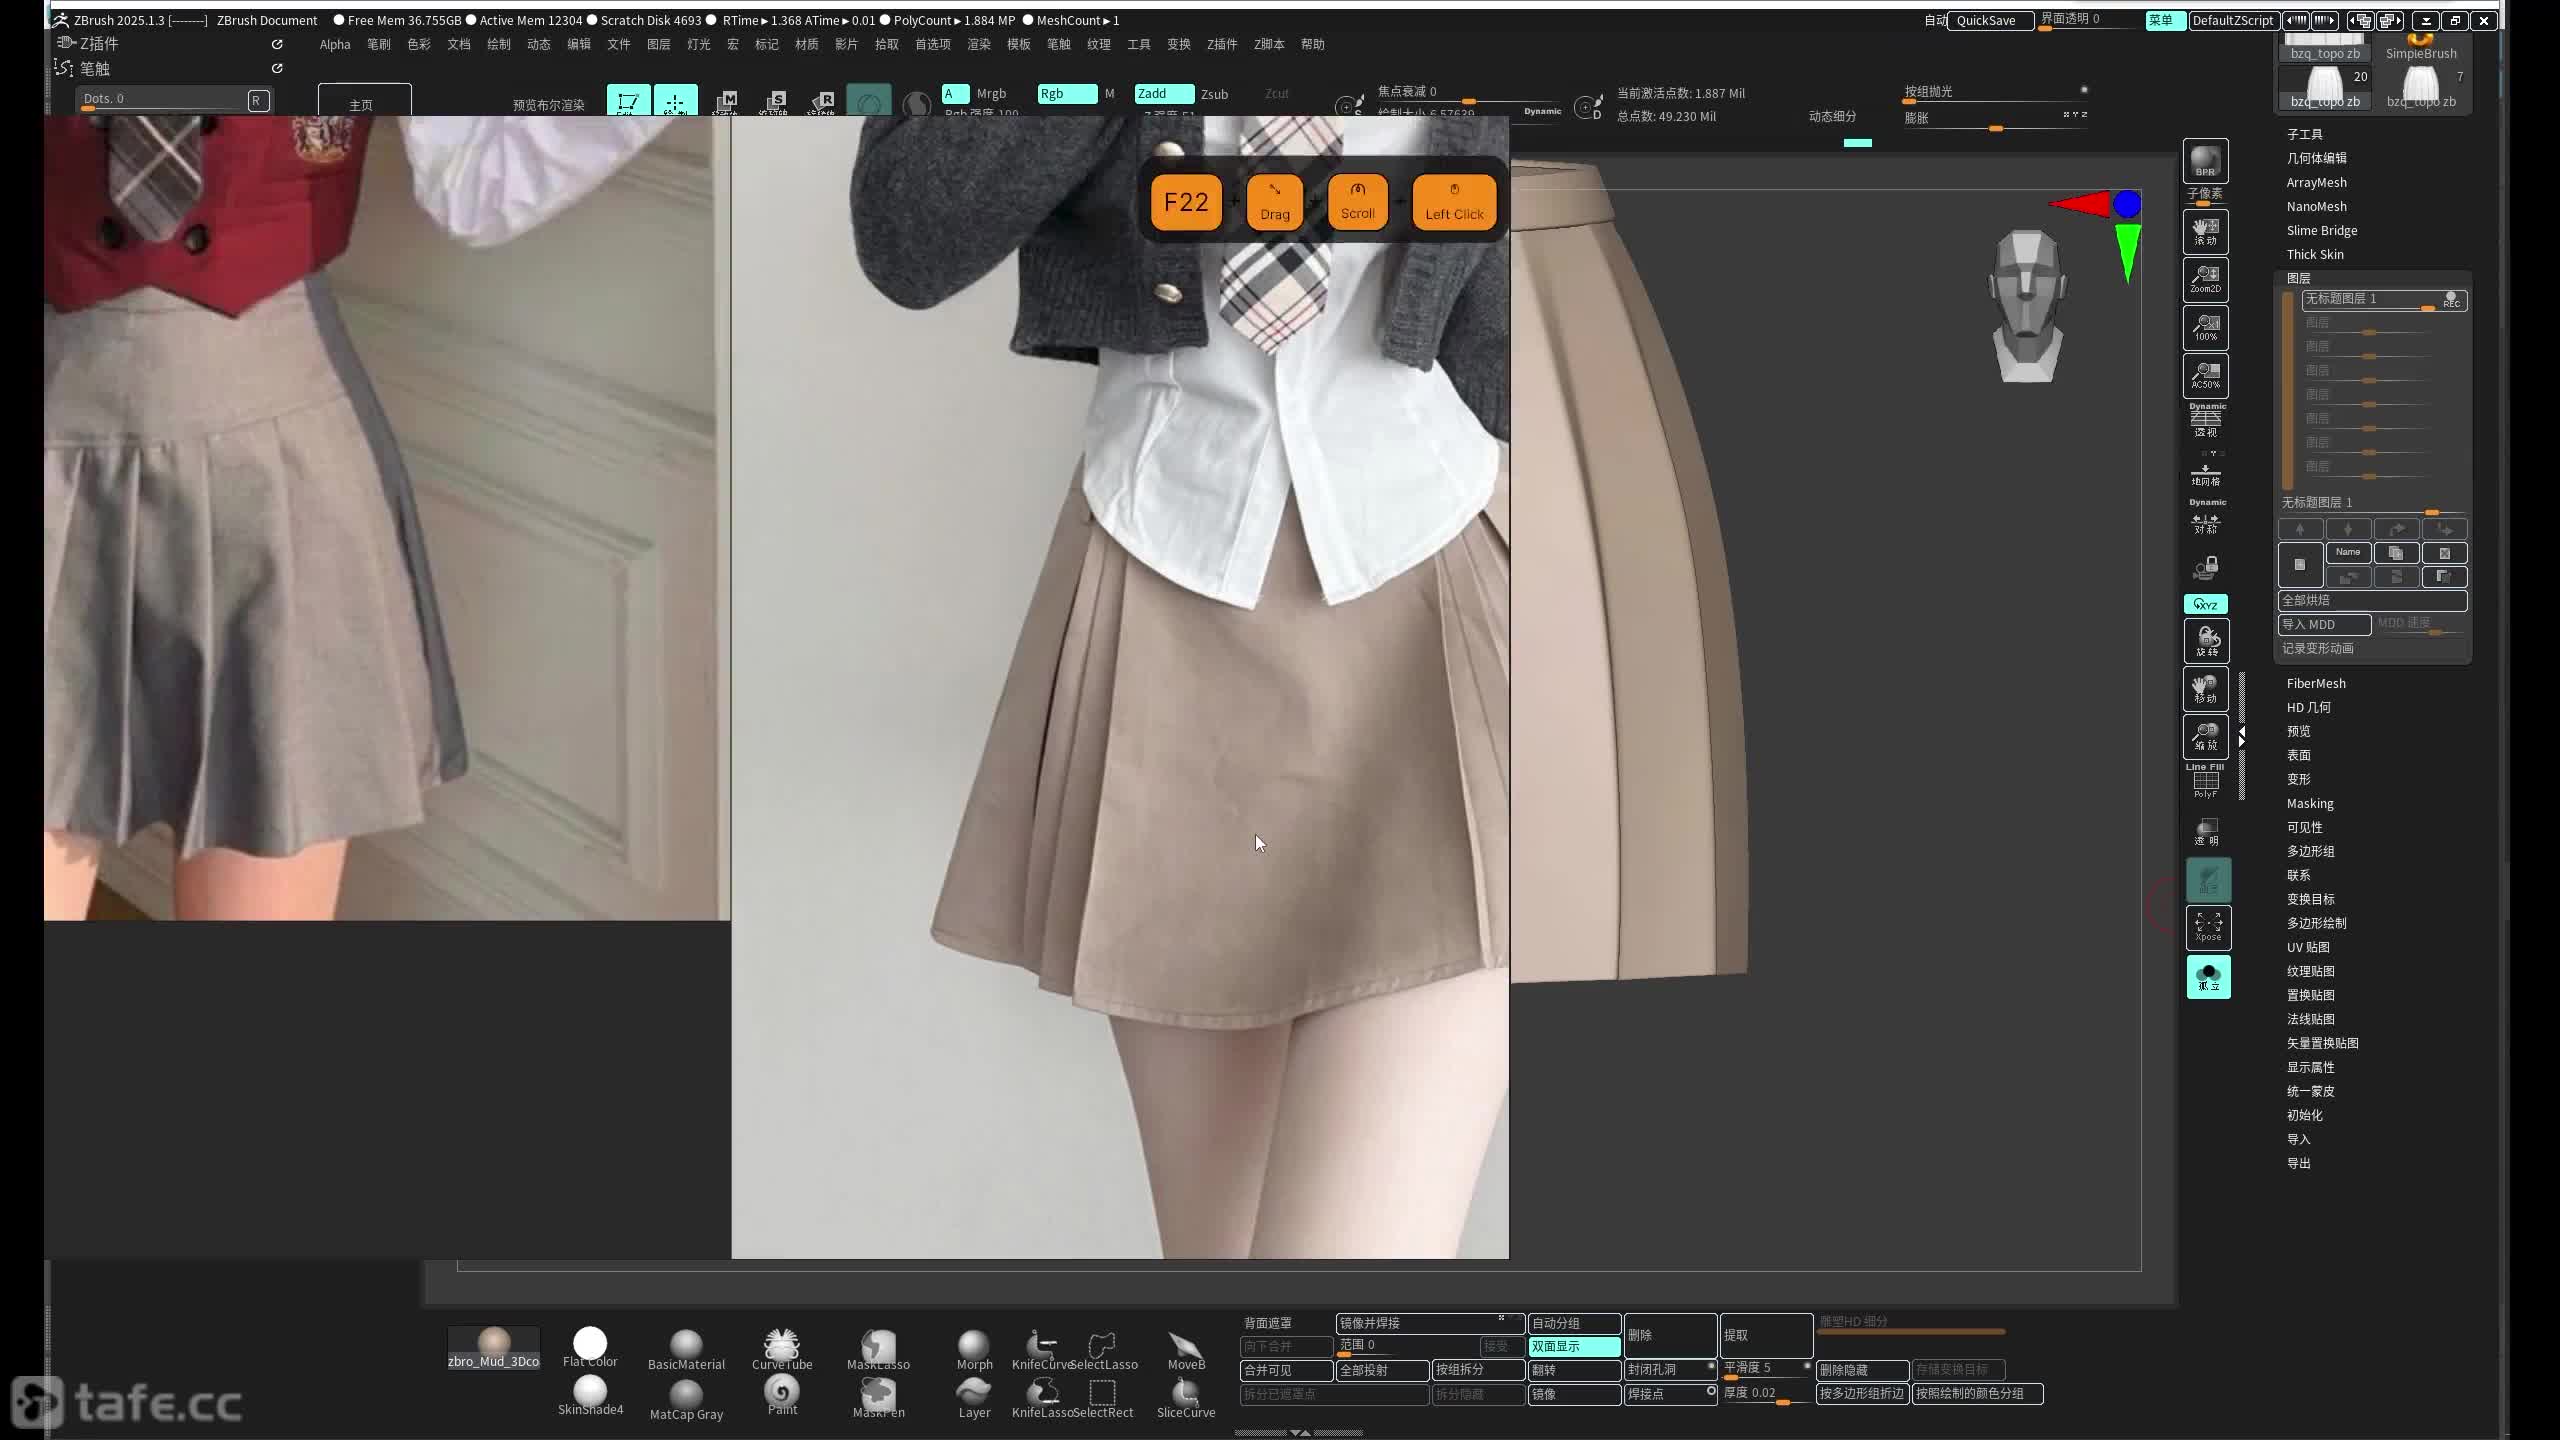Viewport: 2560px width, 1440px height.
Task: Collapse the 图层 layers section
Action: (x=2298, y=278)
